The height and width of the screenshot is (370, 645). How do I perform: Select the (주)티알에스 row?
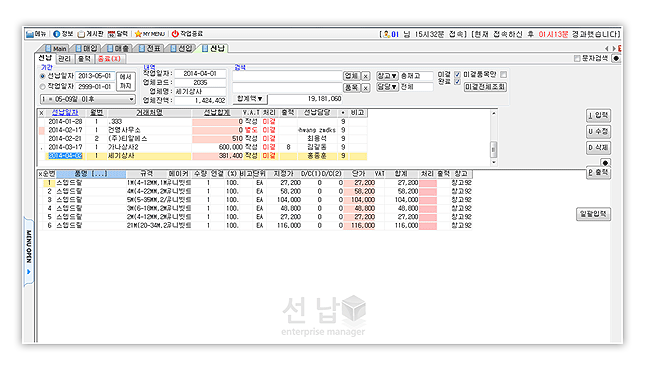point(204,139)
